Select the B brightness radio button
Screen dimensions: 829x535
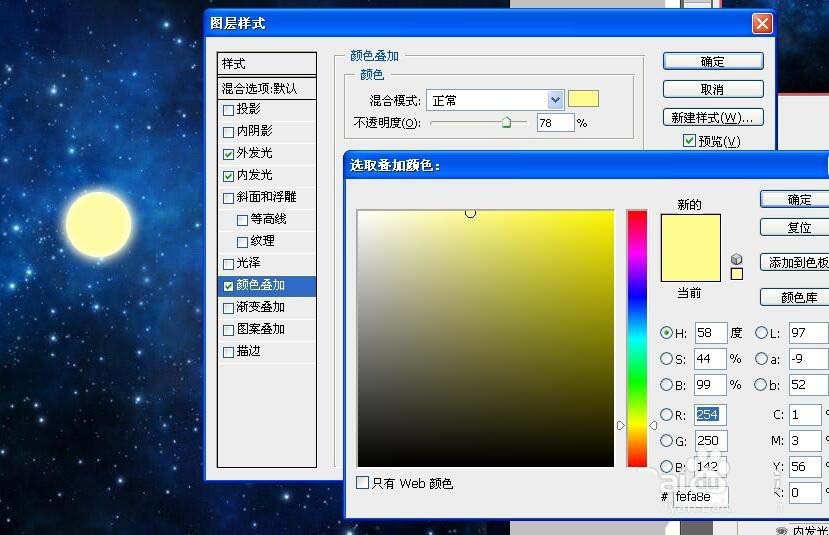point(666,384)
